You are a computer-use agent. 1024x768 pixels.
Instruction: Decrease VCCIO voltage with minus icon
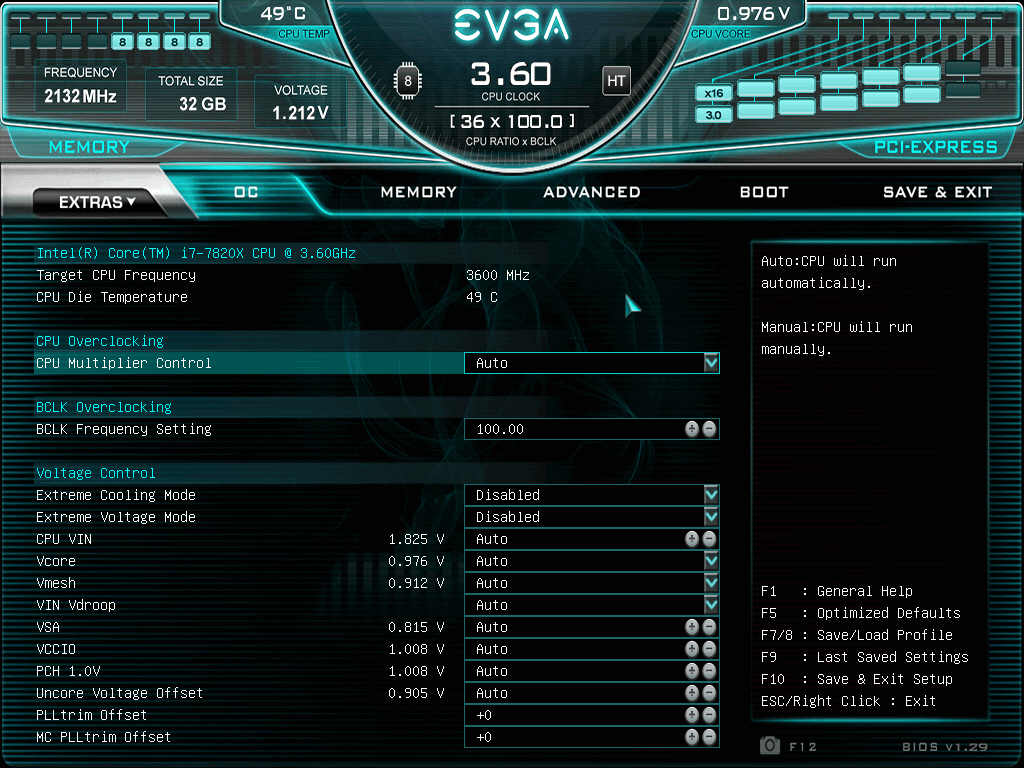(x=709, y=649)
